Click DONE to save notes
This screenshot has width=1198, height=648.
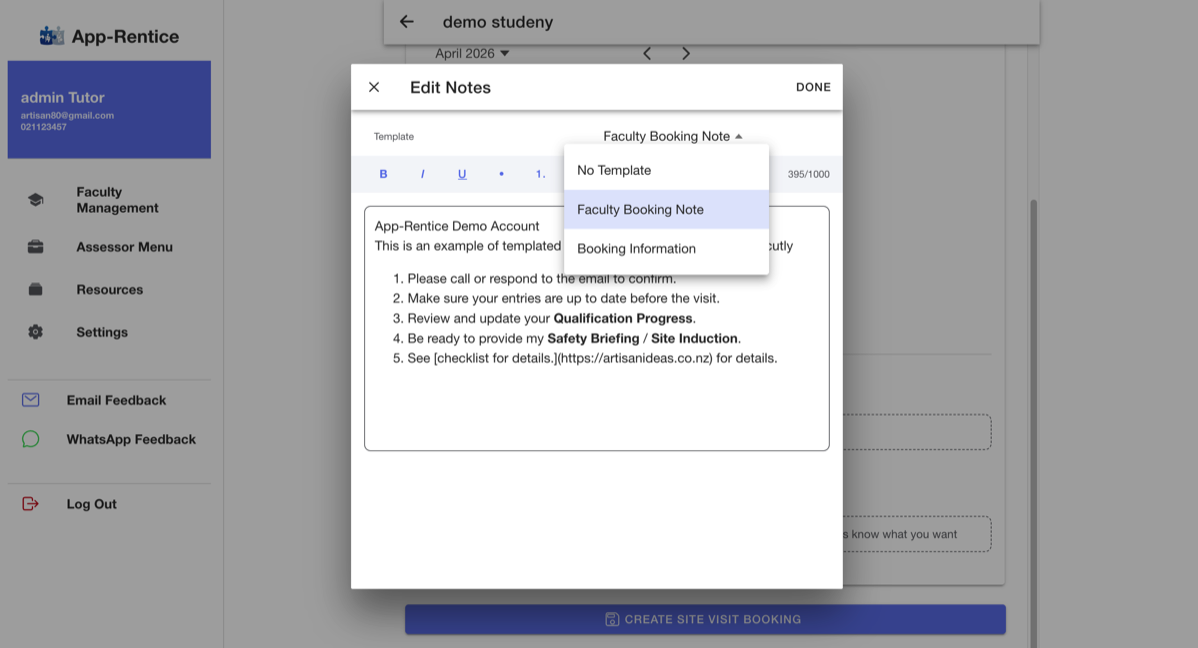(x=813, y=87)
